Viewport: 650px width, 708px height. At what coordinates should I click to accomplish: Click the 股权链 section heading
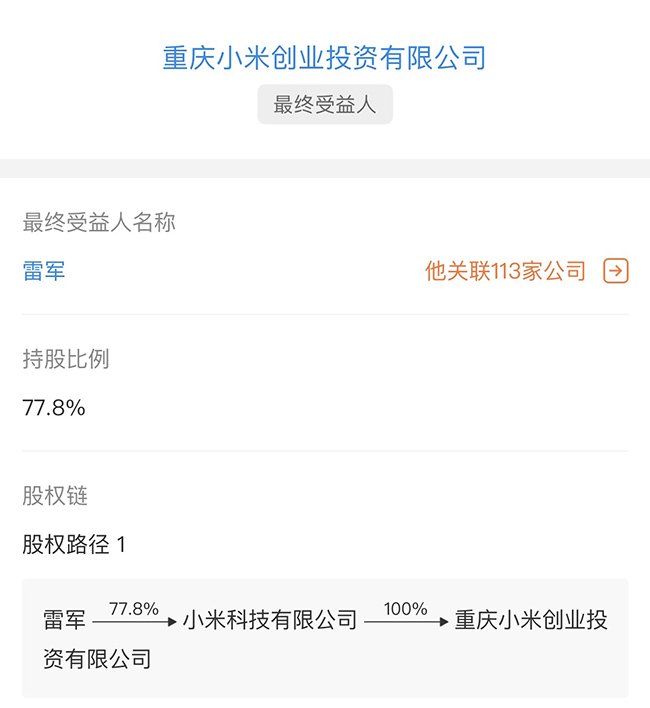pyautogui.click(x=55, y=496)
